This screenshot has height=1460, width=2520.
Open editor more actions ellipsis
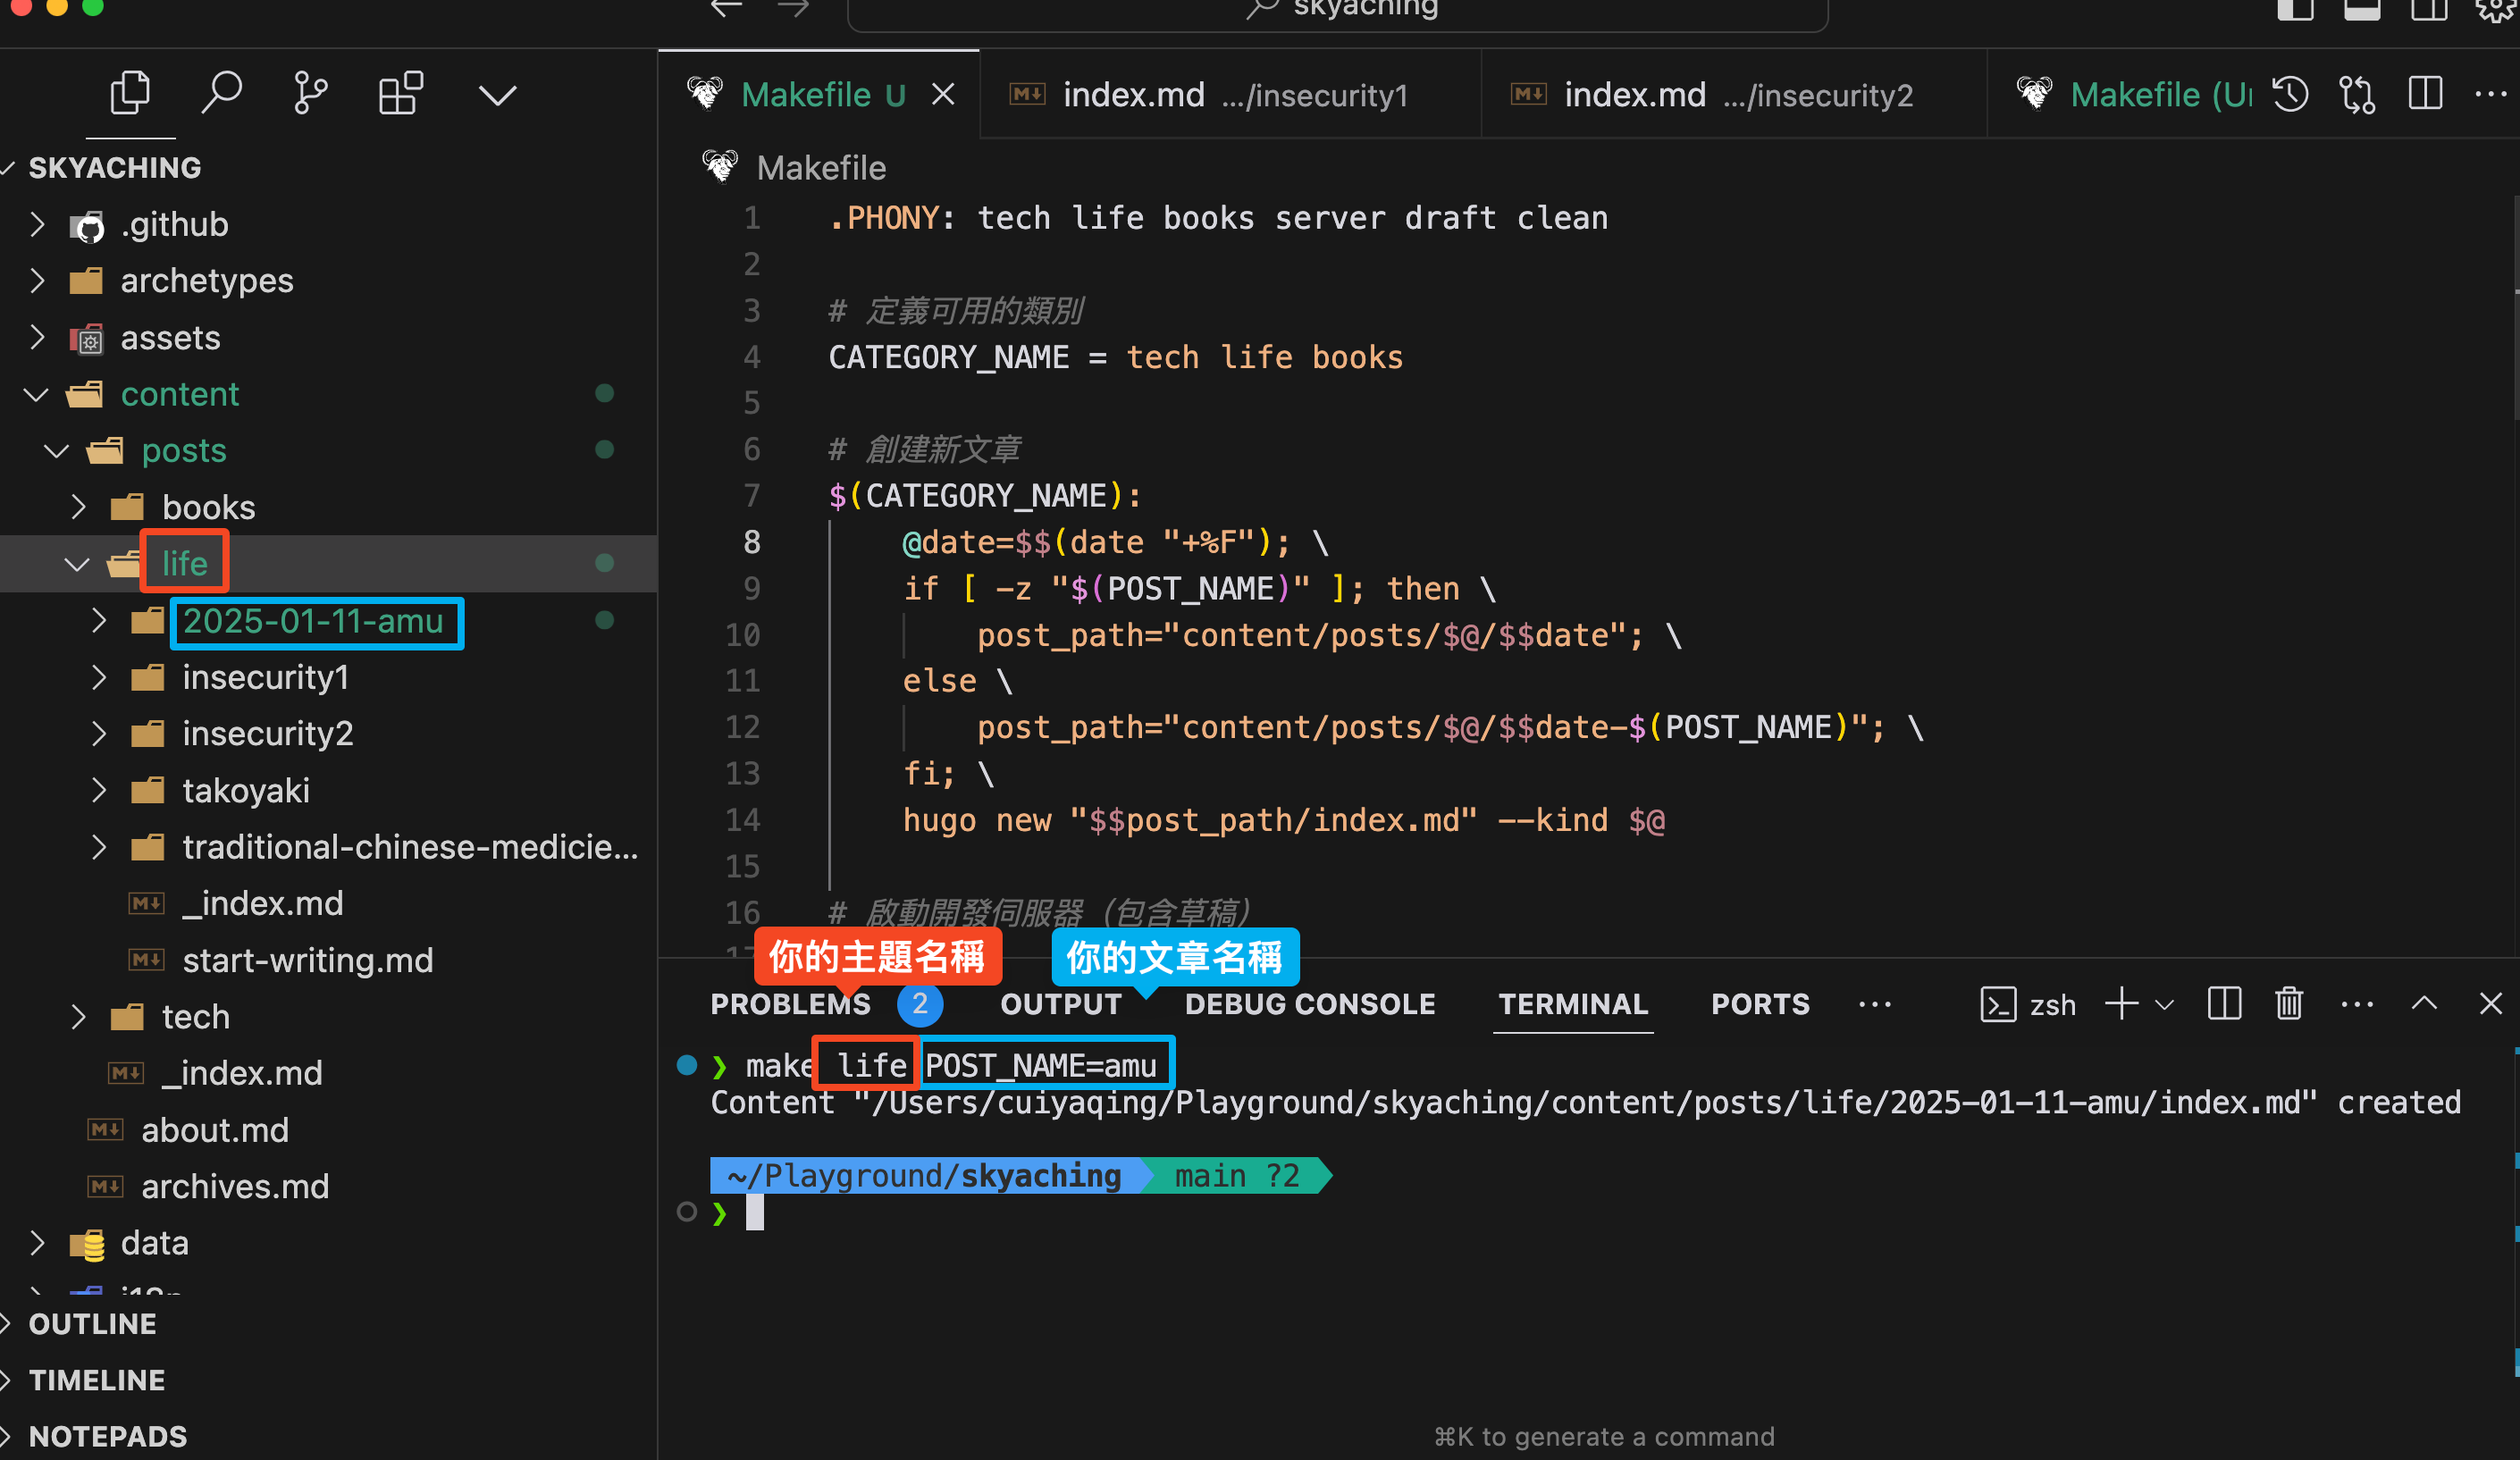pyautogui.click(x=2490, y=95)
